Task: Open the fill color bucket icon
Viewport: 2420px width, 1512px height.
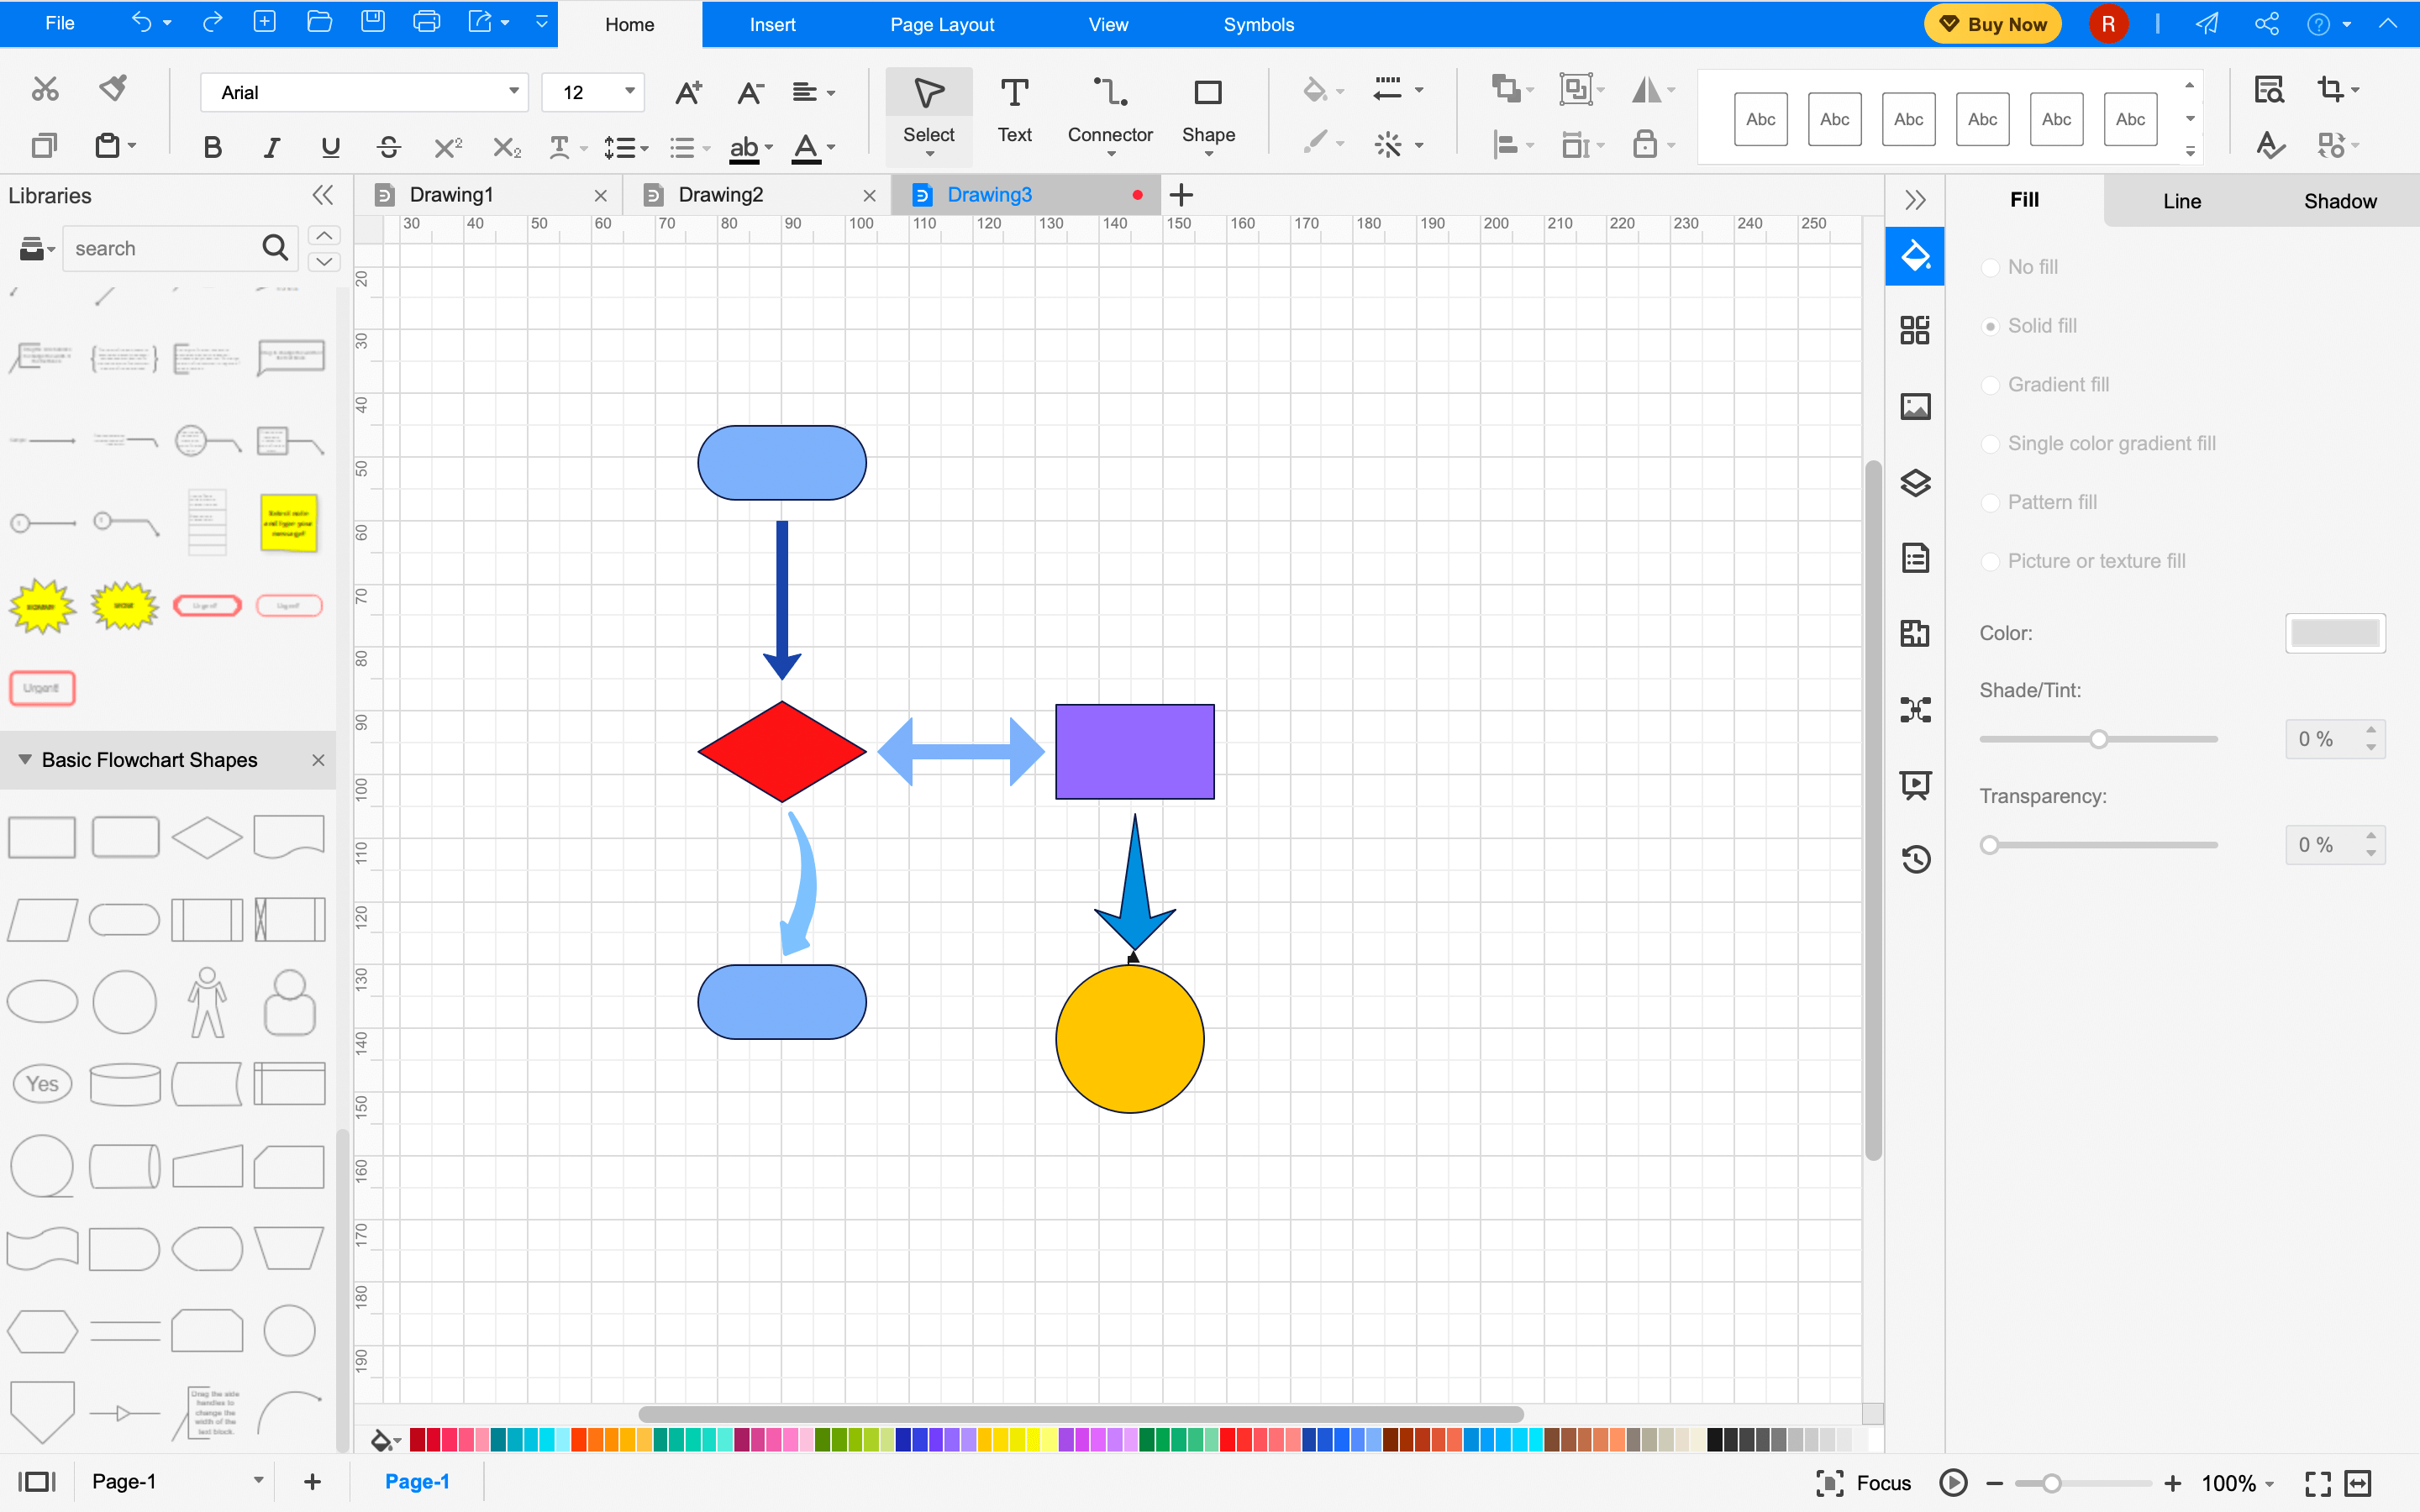Action: pos(1315,90)
